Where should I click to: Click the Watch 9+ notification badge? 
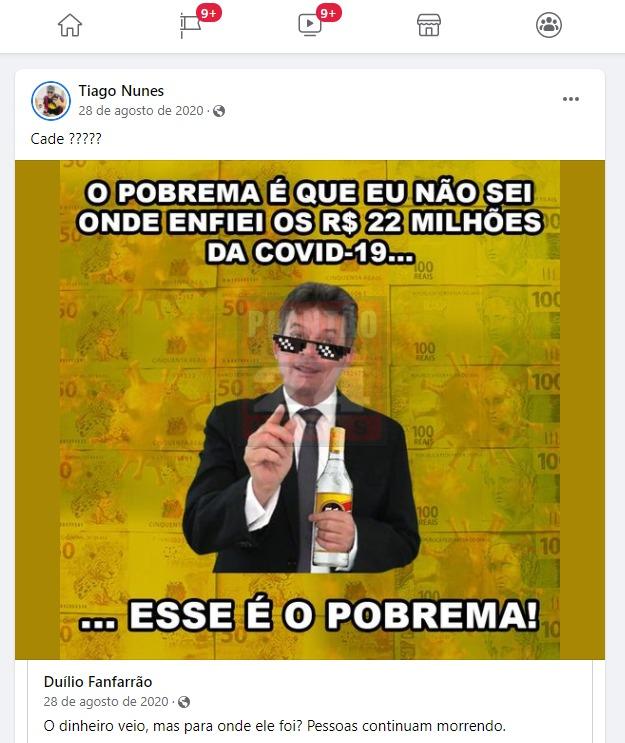[328, 13]
